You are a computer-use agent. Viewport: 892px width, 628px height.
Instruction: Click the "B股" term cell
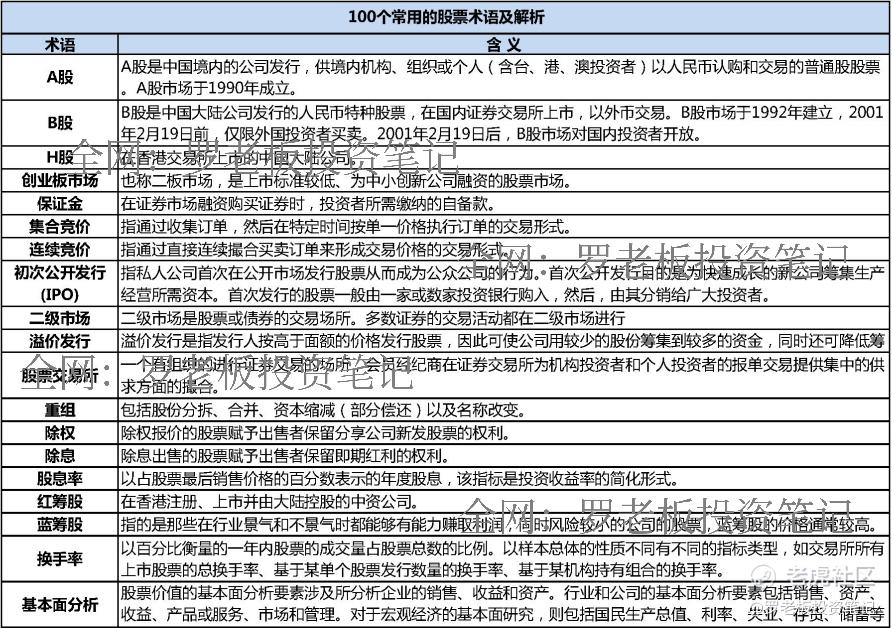[60, 123]
